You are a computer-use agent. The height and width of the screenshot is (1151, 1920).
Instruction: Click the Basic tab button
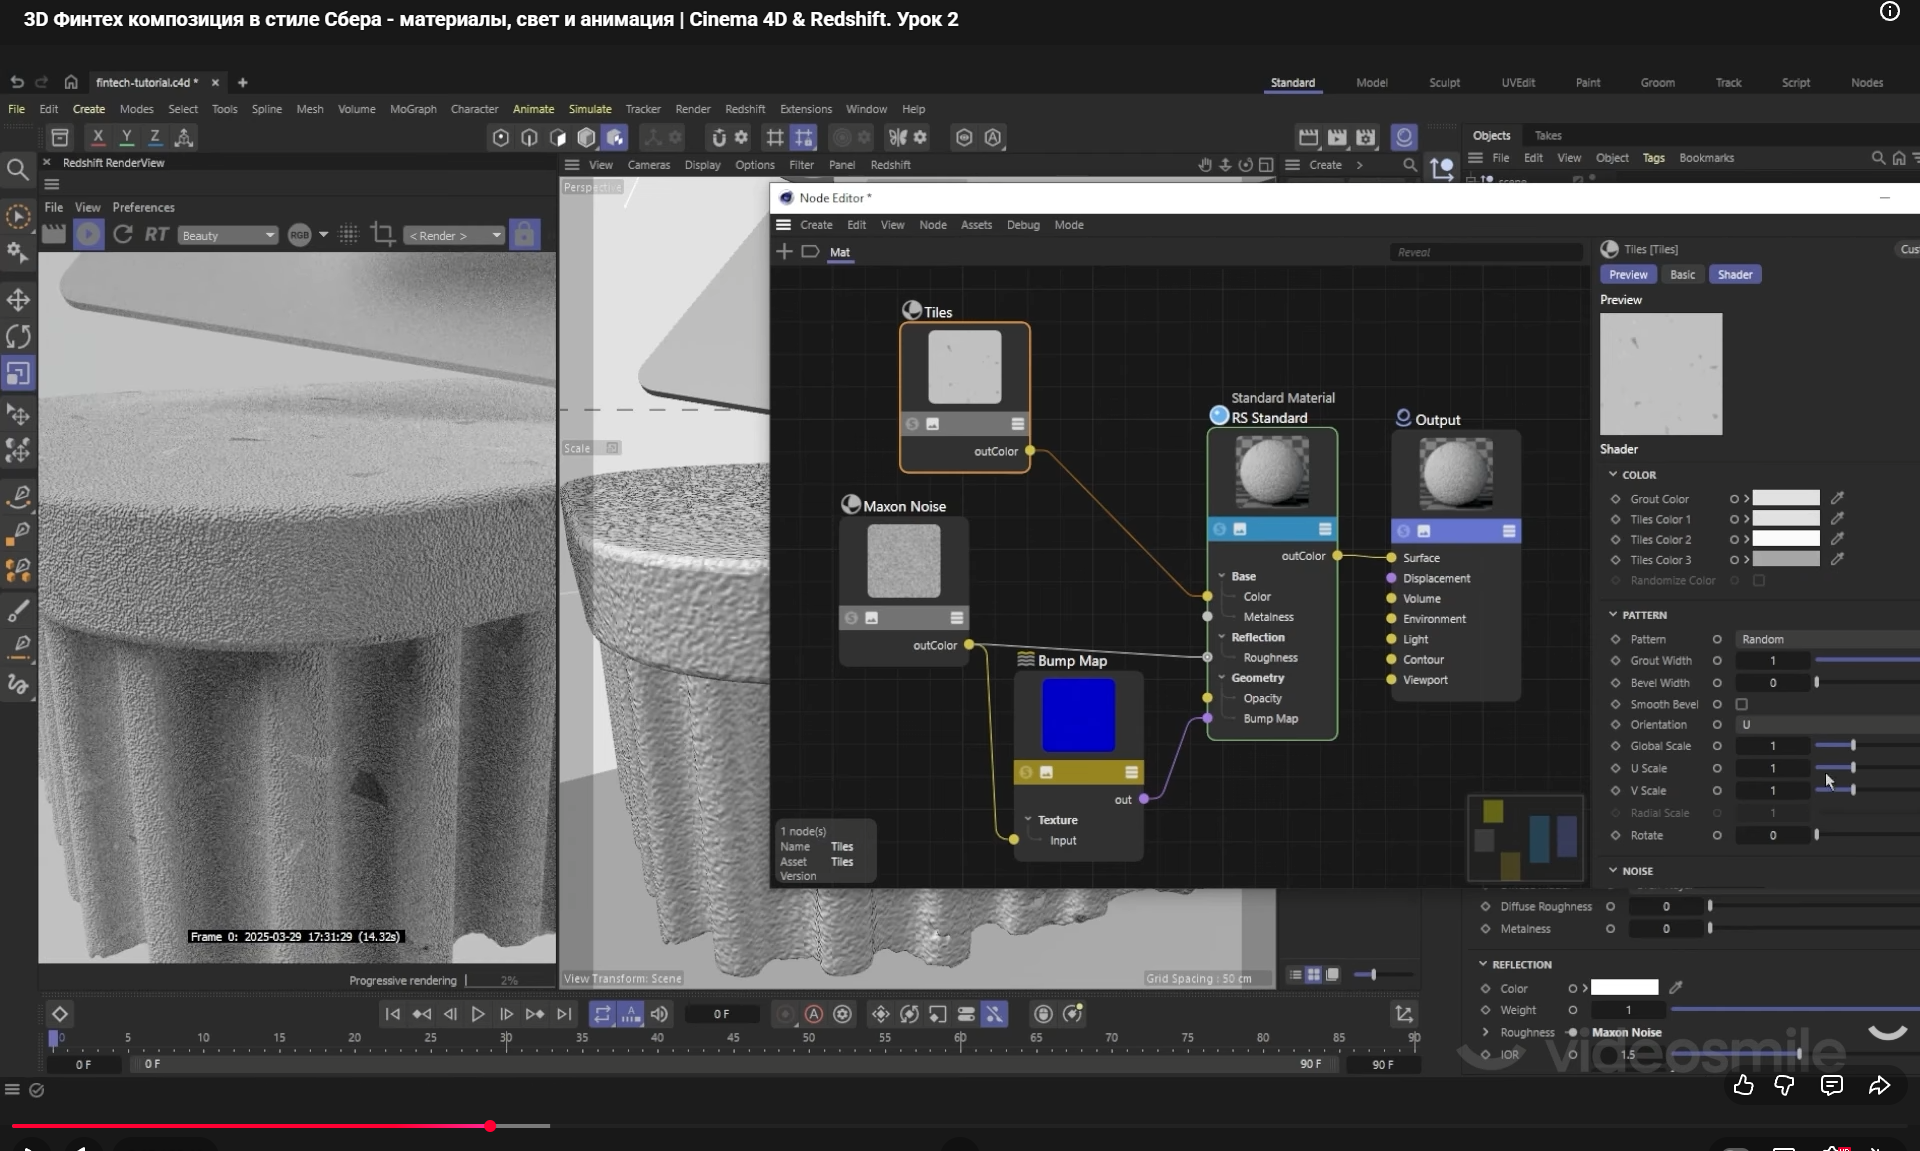(1682, 274)
